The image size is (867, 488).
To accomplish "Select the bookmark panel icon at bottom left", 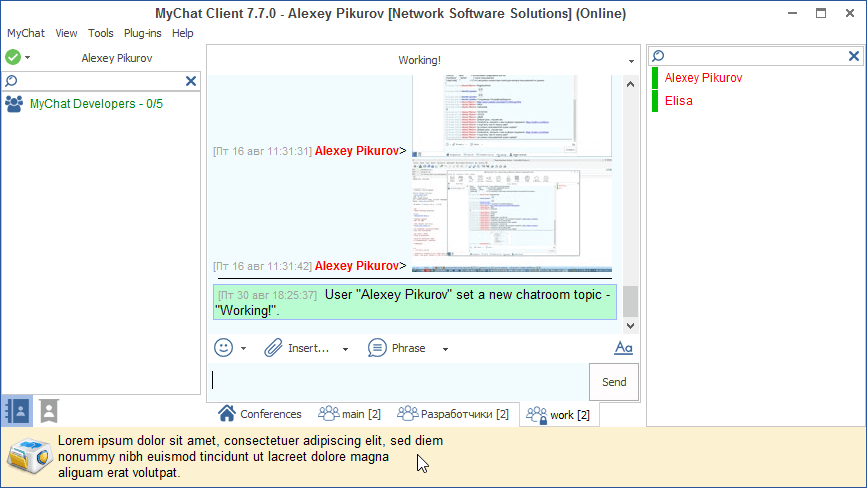I will (x=48, y=410).
